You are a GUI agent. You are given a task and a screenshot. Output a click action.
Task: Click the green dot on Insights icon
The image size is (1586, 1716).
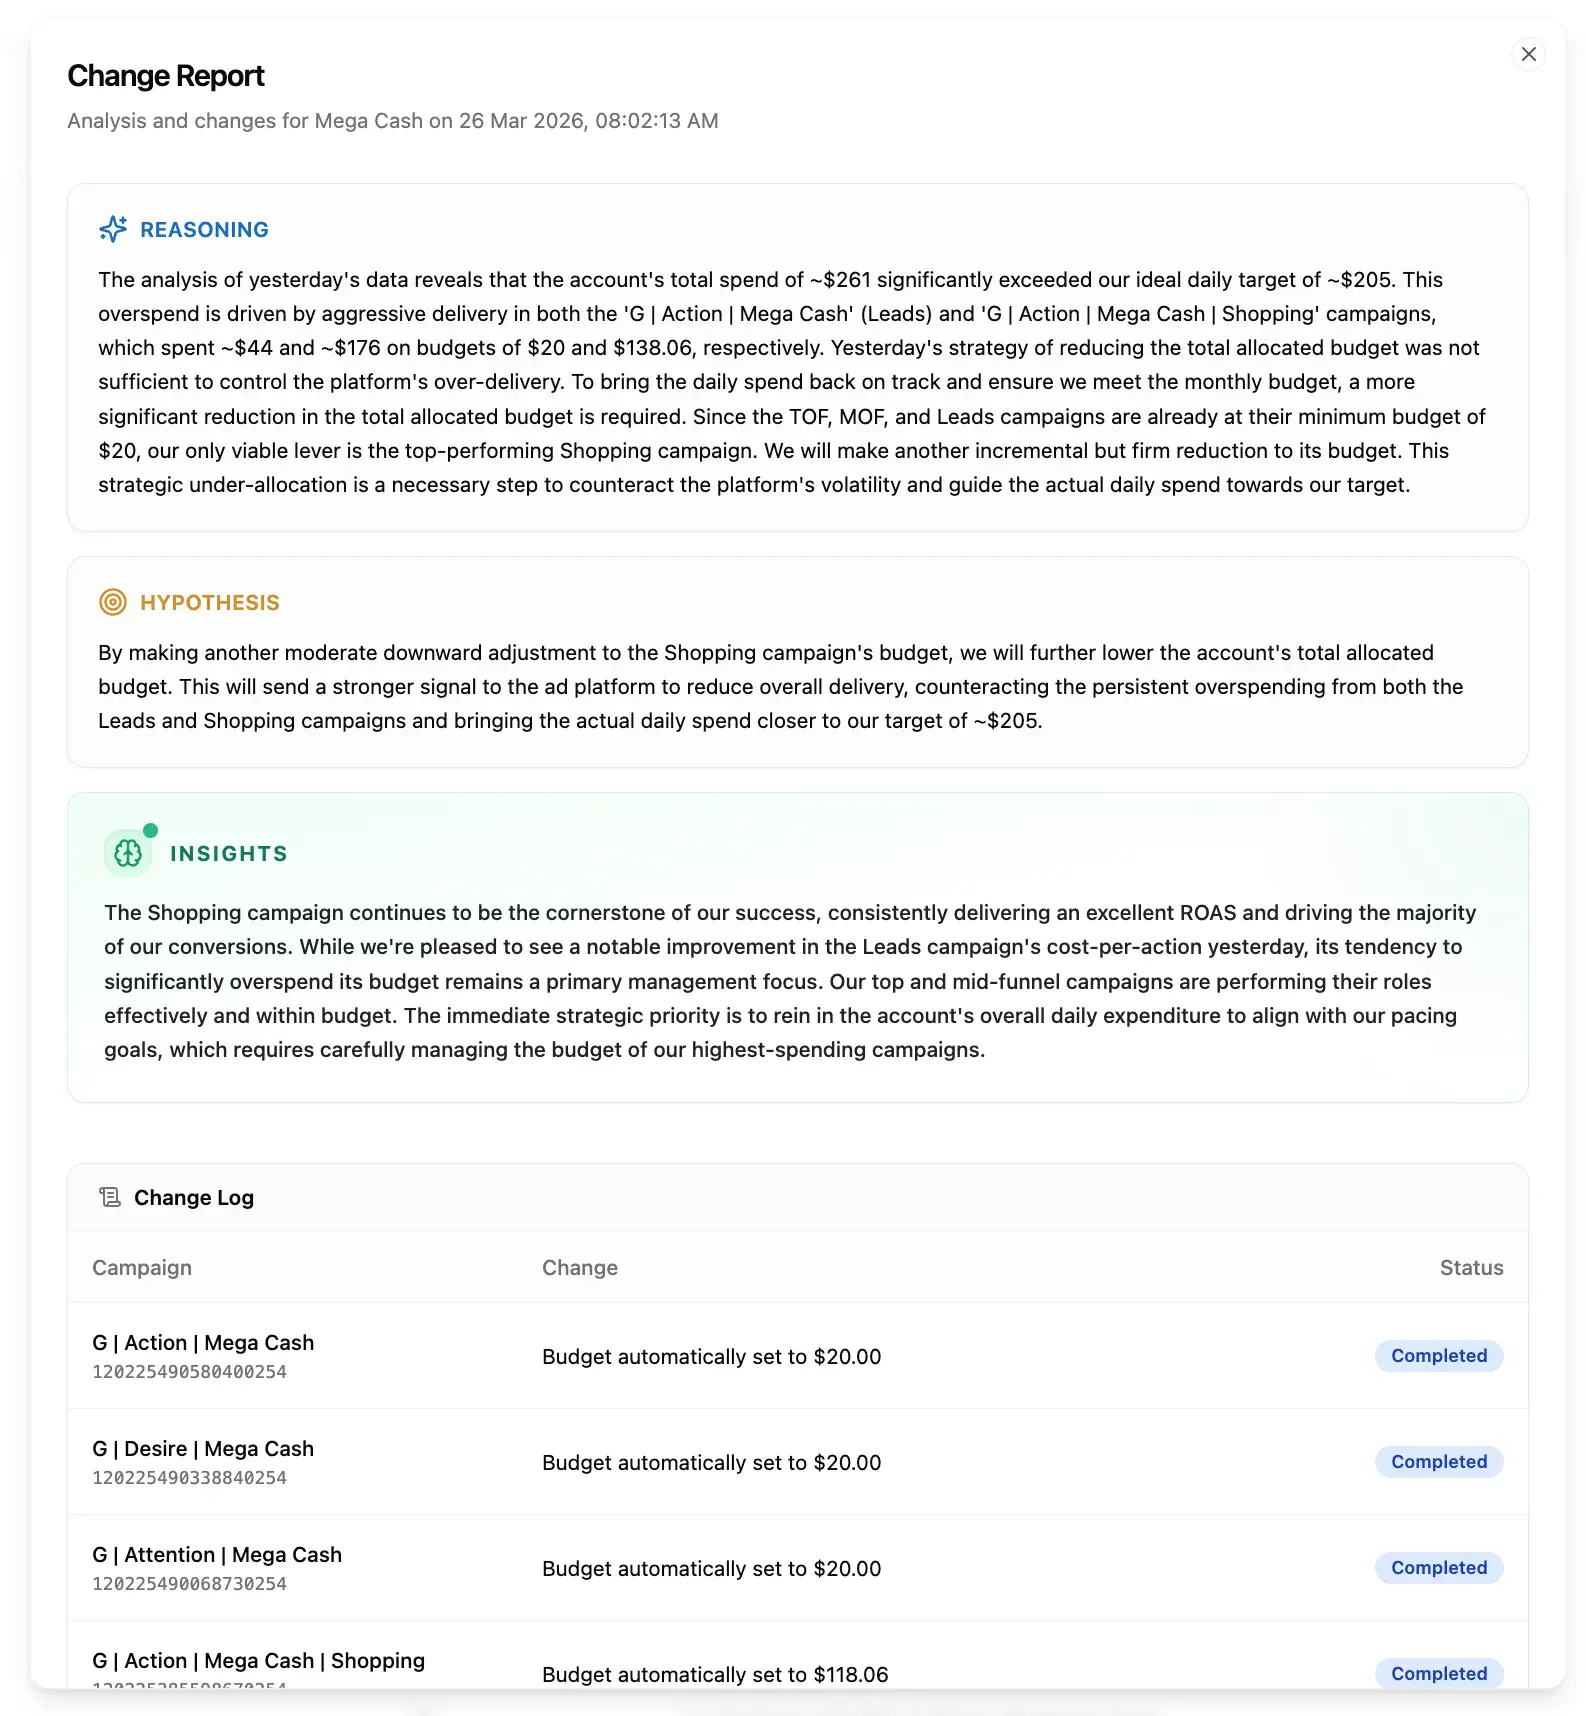[x=151, y=830]
